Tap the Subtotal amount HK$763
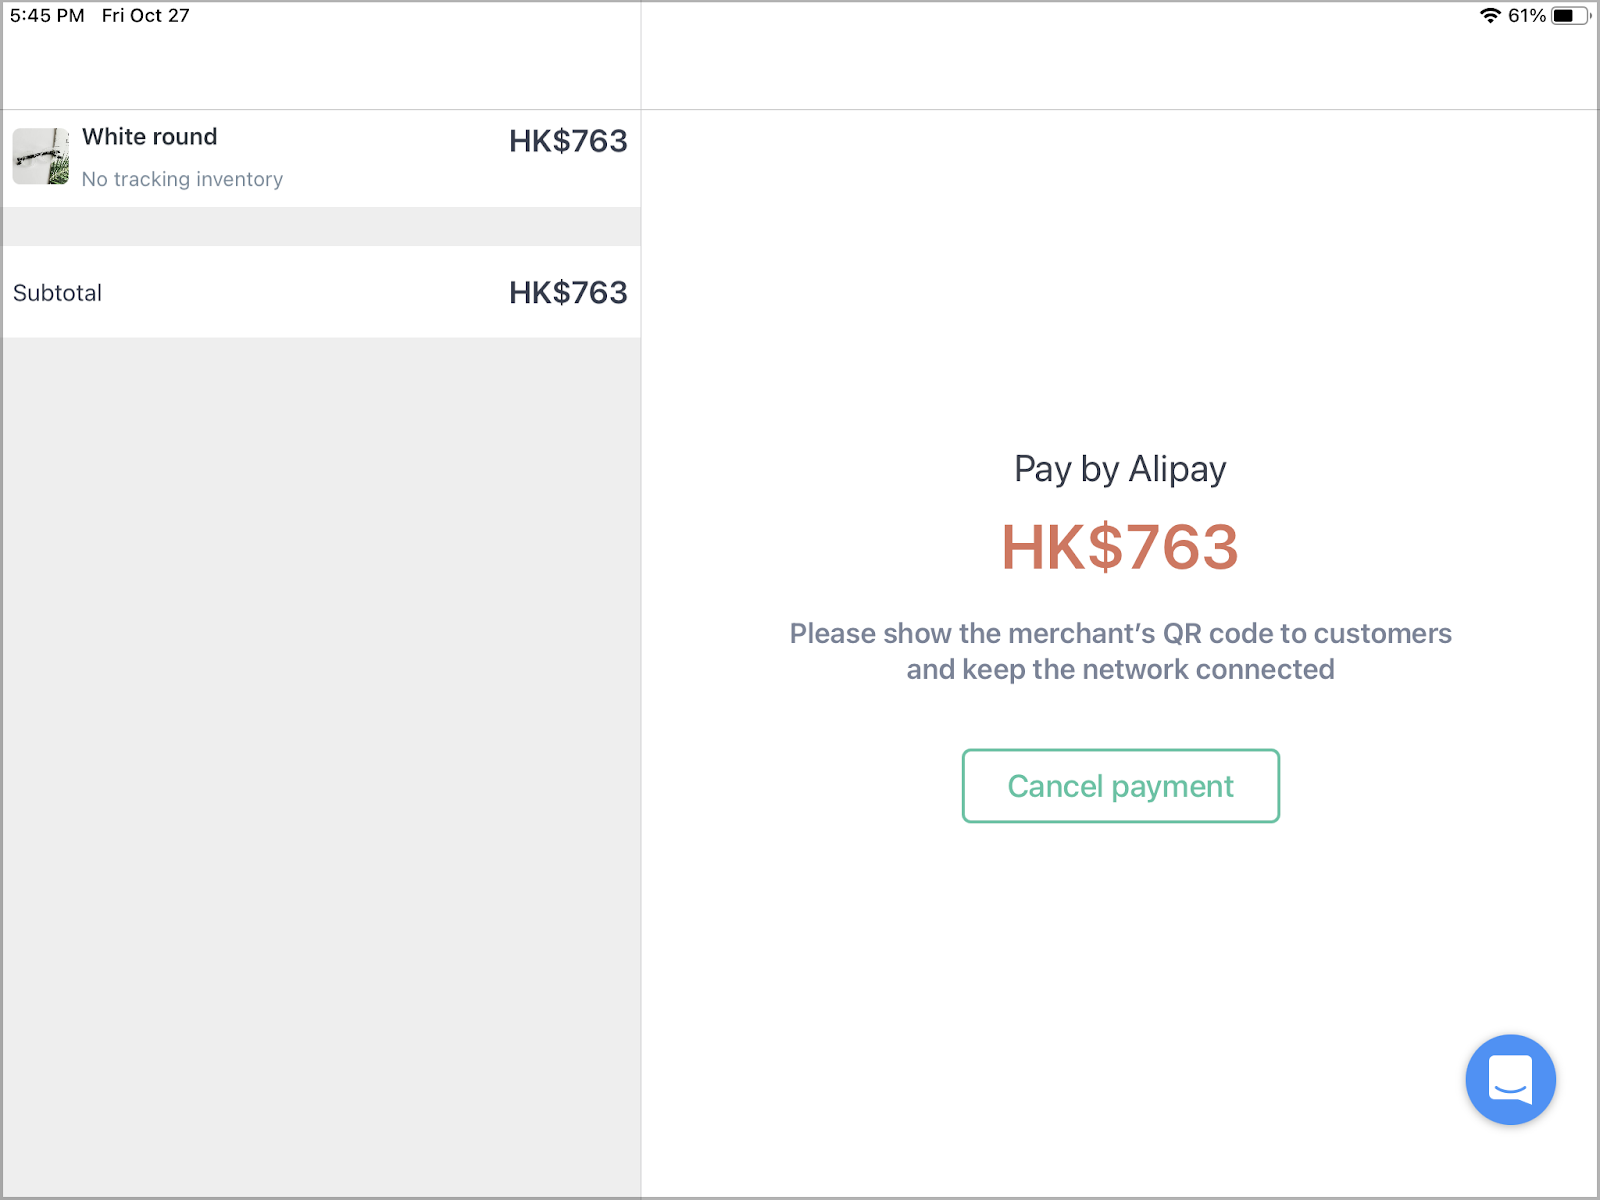Image resolution: width=1600 pixels, height=1200 pixels. coord(568,292)
